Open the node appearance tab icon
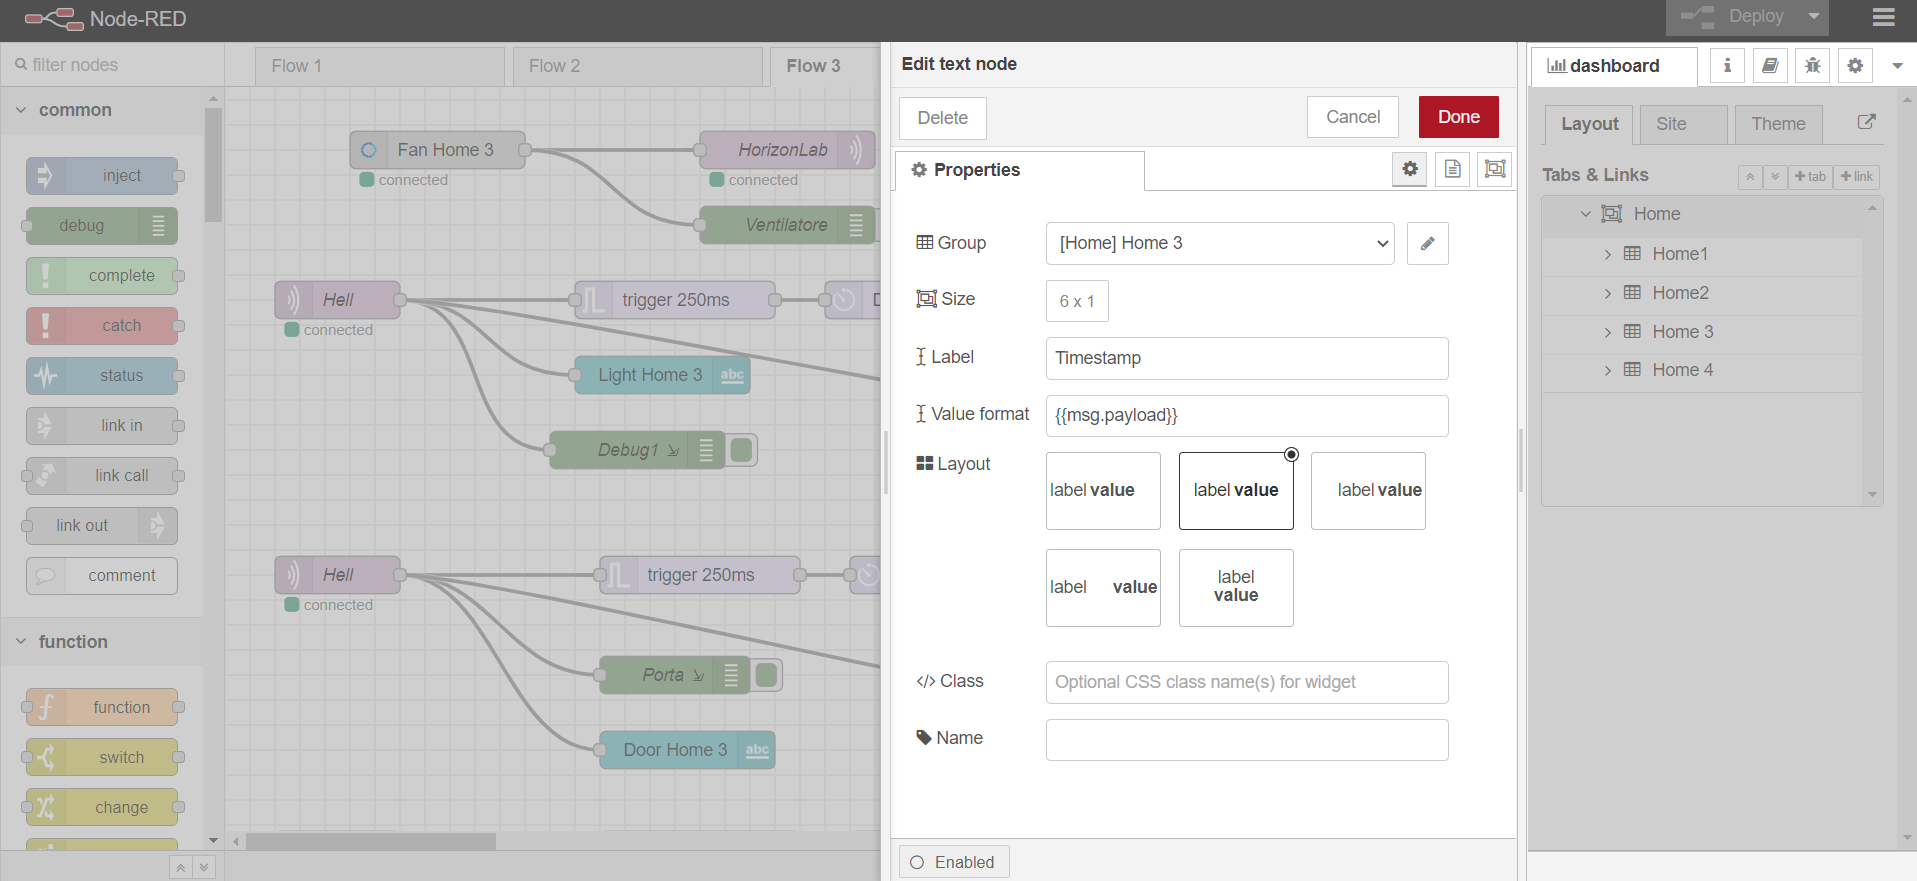Viewport: 1917px width, 881px height. (x=1494, y=169)
